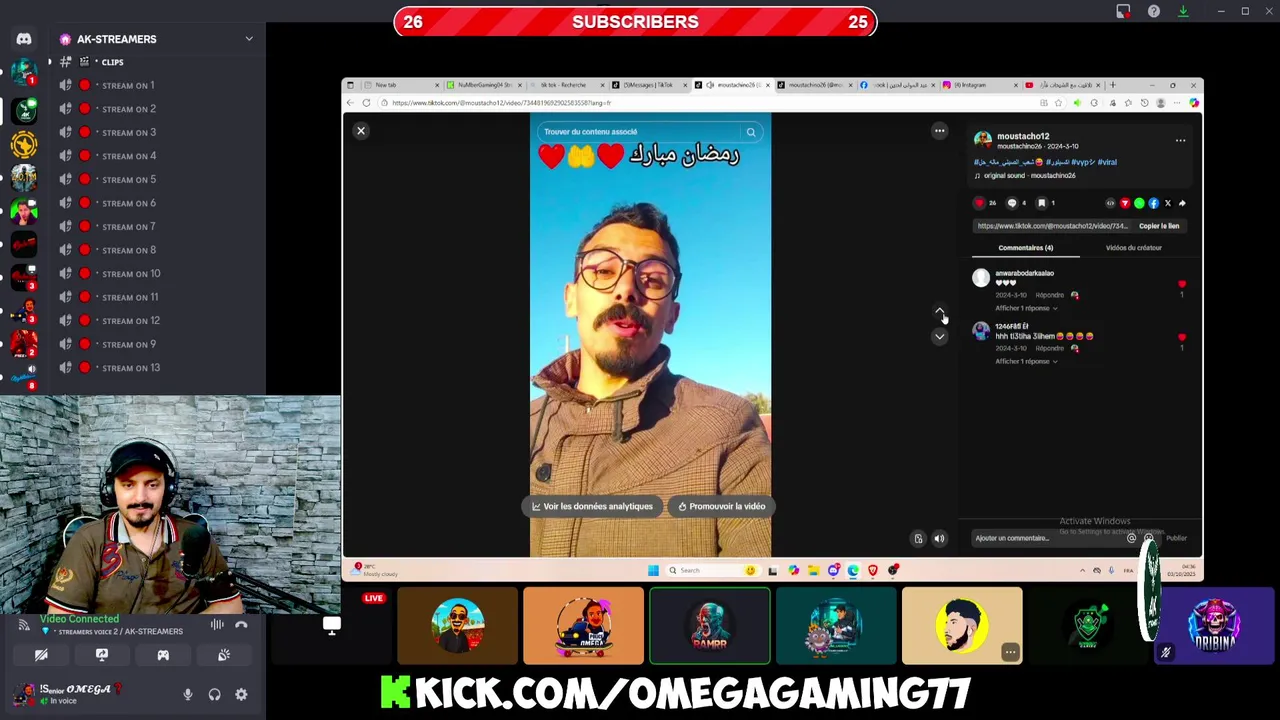Open options on the yellow avatar tile

coord(1010,653)
